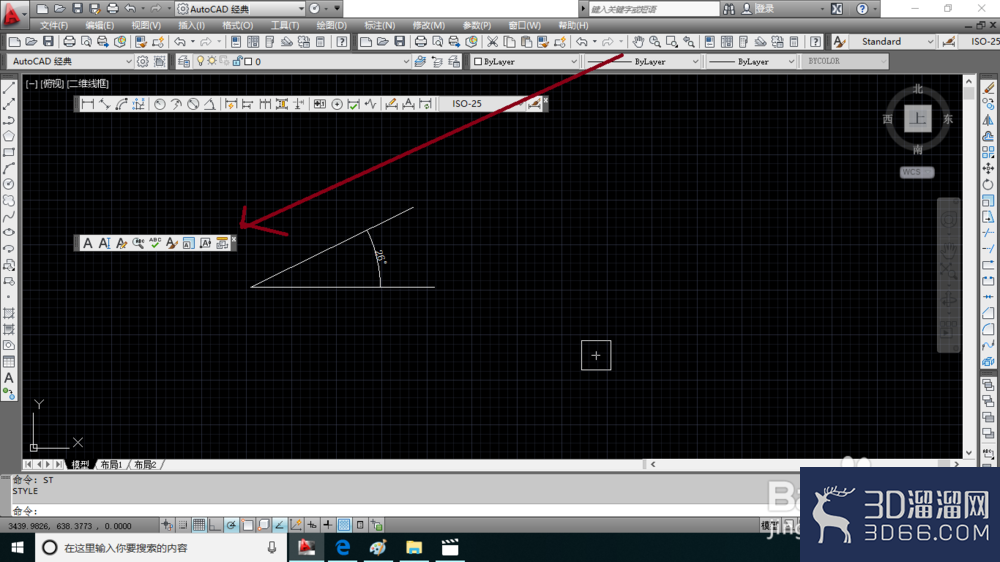Screen dimensions: 1000x562
Task: Select the Aligned dimension tool
Action: coord(105,104)
